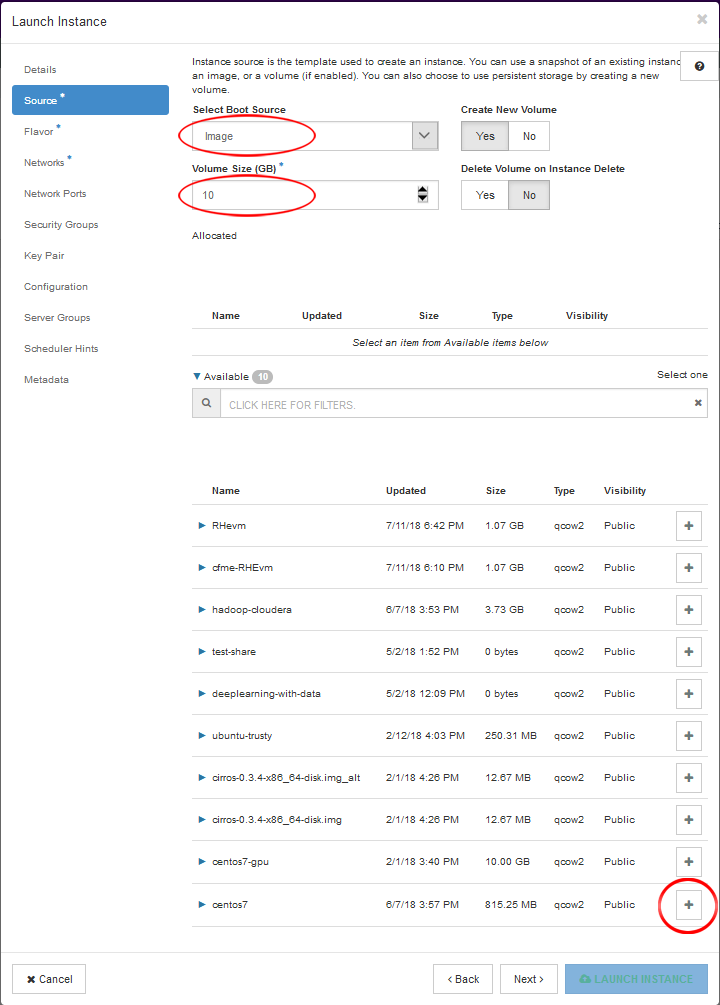Expand the cfme-RHEvm row details

(x=202, y=568)
